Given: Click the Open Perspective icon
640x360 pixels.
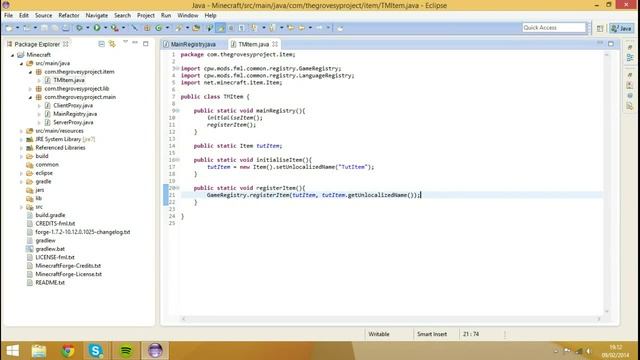Looking at the screenshot, I should click(600, 28).
